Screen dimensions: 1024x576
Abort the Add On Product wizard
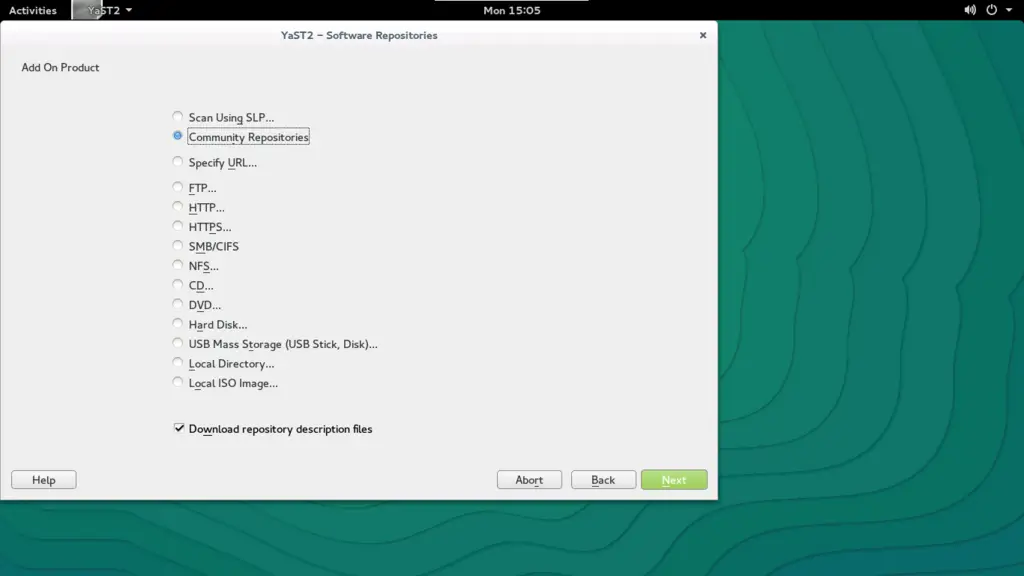pyautogui.click(x=529, y=479)
